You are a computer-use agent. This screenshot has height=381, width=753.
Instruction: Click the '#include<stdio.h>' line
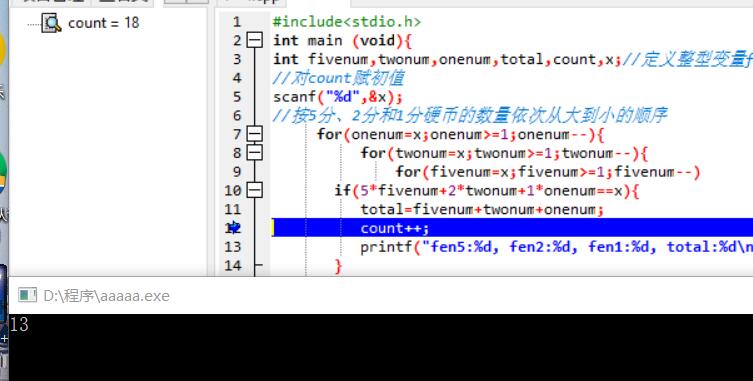(x=347, y=22)
